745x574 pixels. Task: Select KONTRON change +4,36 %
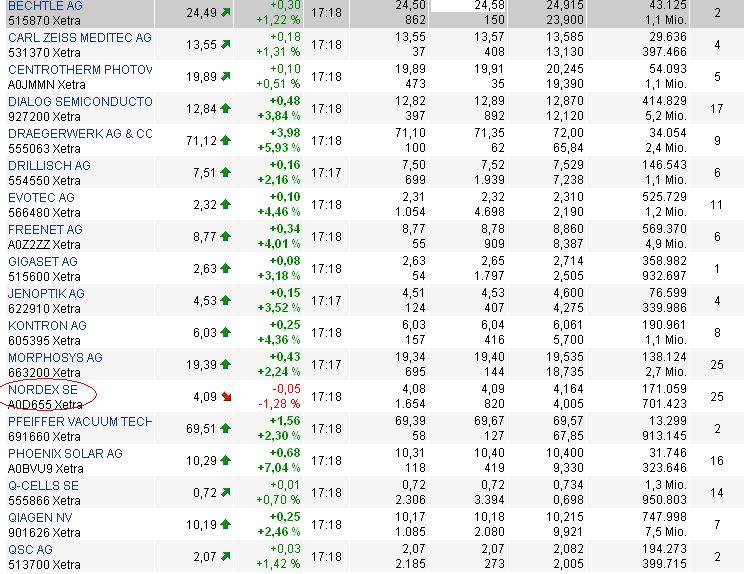click(279, 340)
